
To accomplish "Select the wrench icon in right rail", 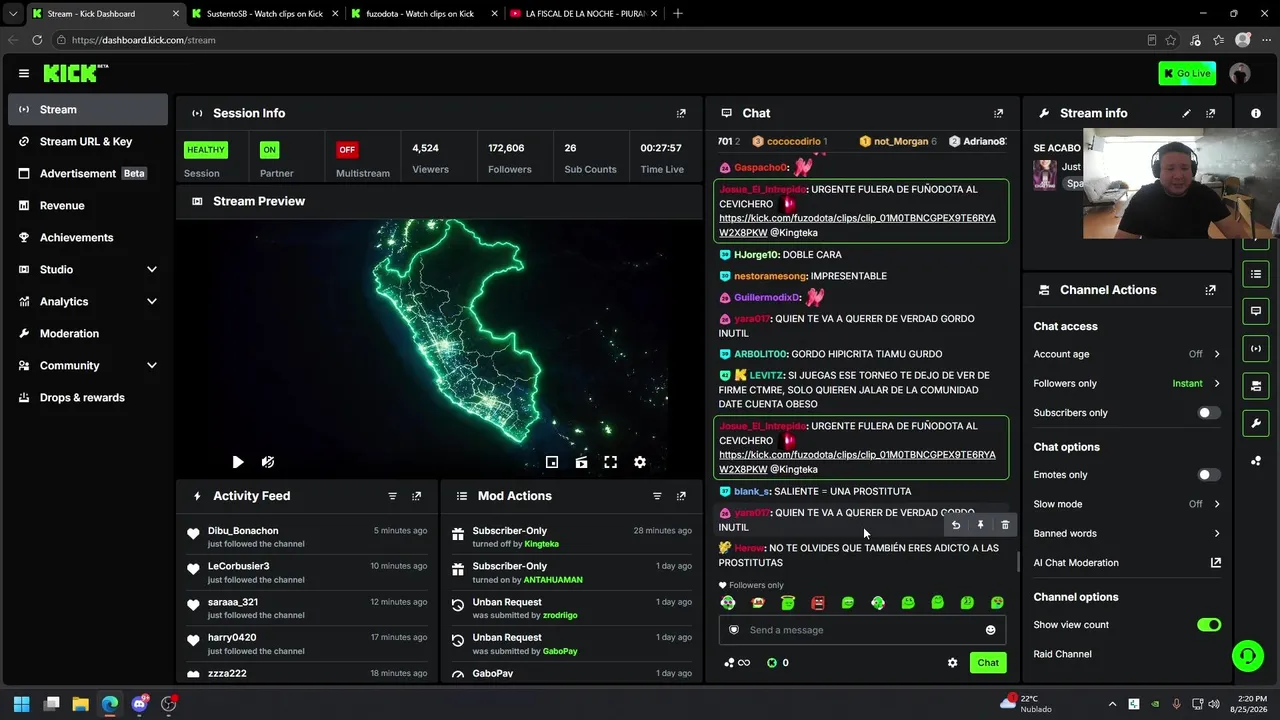I will [x=1256, y=423].
